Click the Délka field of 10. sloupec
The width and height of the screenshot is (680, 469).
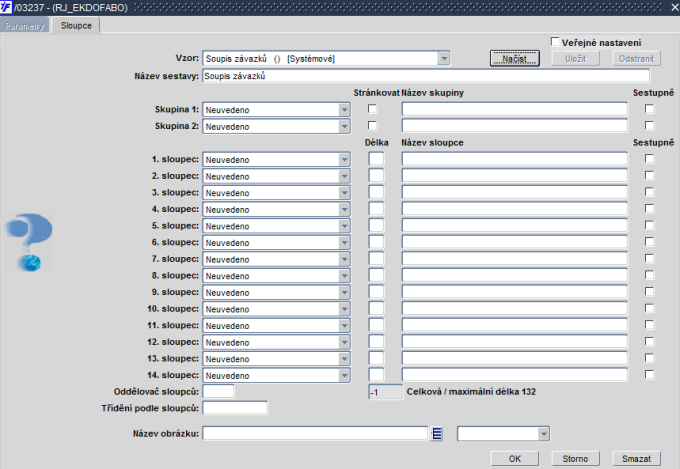(376, 308)
